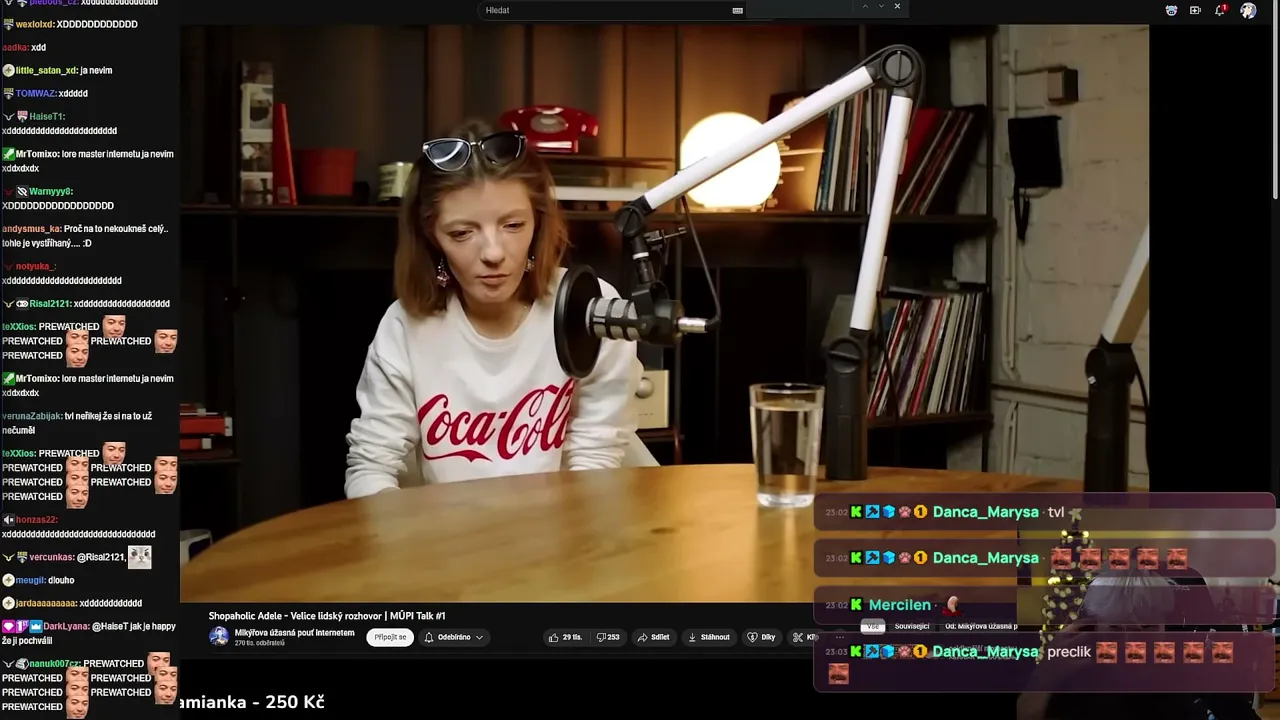Click the badge icon before little_satan_xd

point(8,70)
